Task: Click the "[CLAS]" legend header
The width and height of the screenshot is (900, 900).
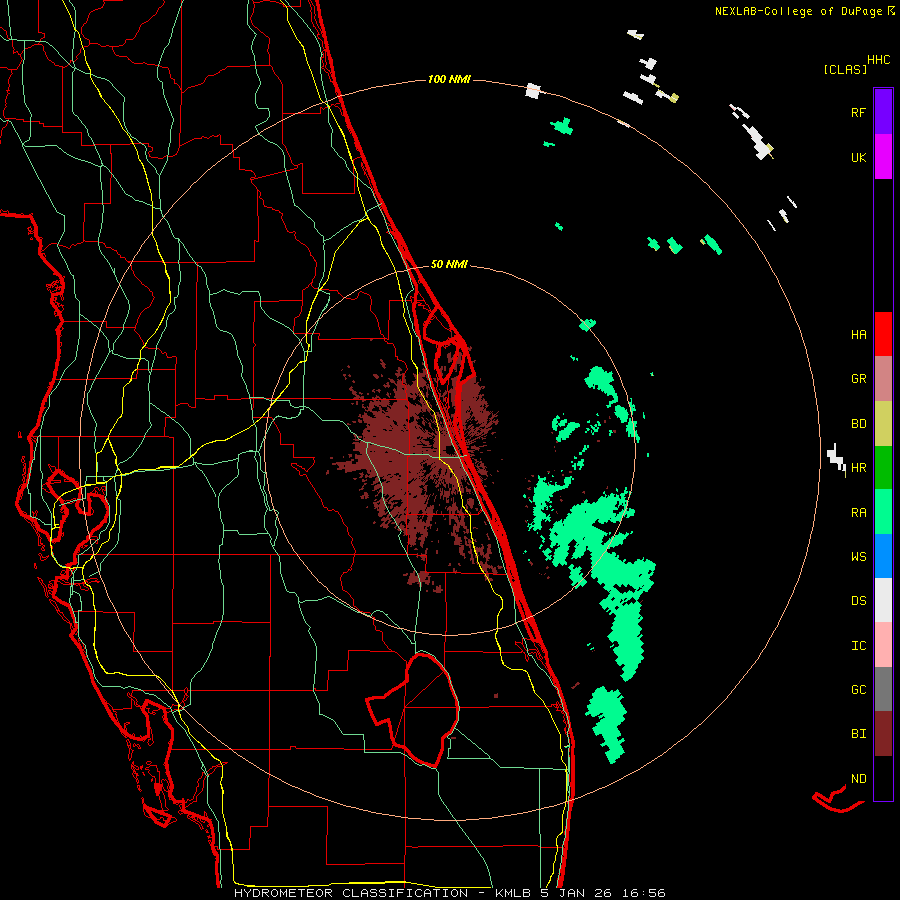Action: (x=845, y=69)
